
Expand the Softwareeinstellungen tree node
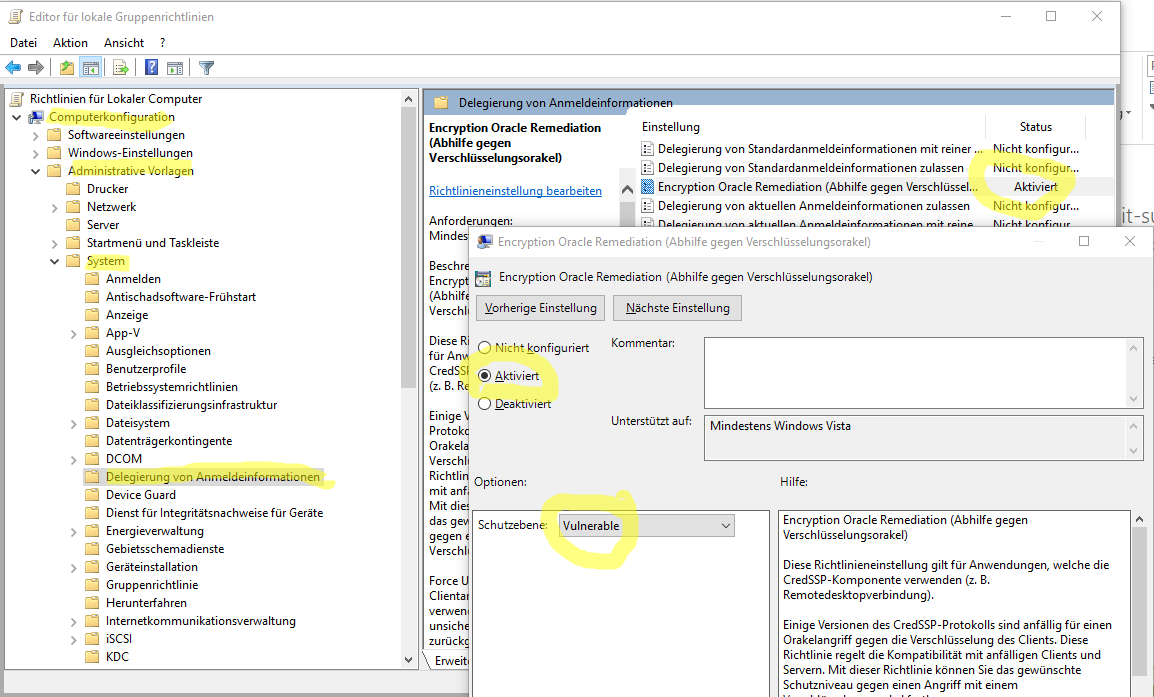[x=36, y=135]
